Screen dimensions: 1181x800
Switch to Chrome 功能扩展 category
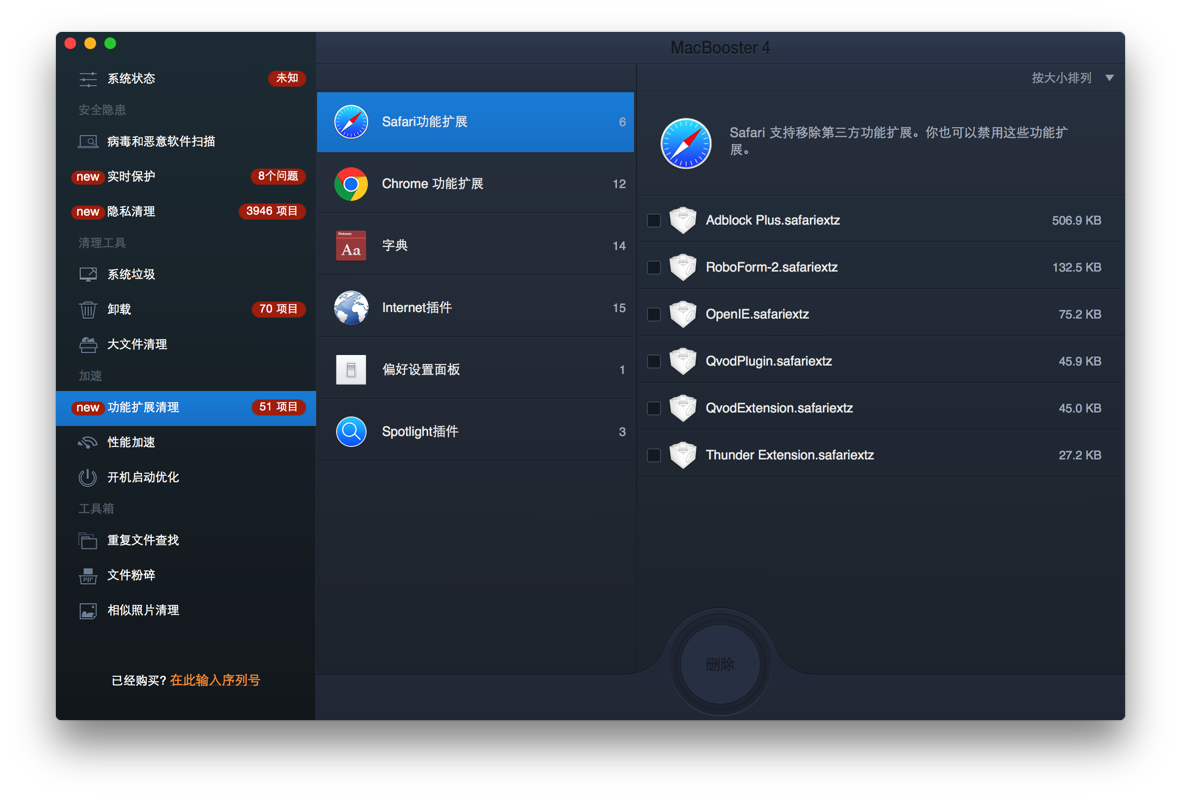click(475, 184)
